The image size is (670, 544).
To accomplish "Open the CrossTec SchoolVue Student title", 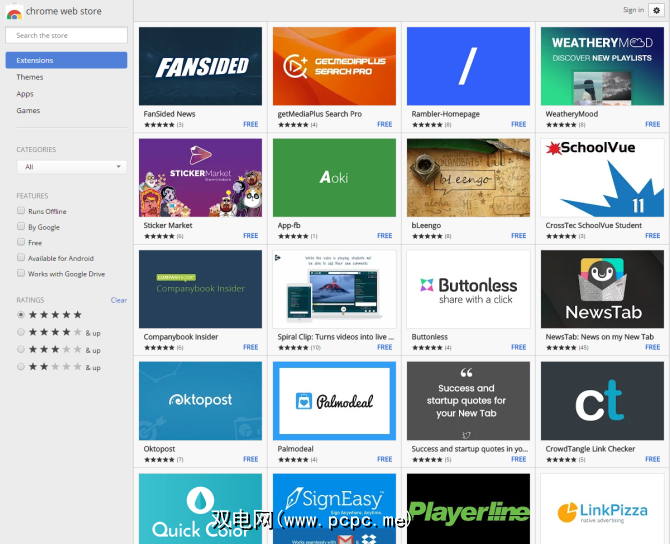I will [594, 225].
